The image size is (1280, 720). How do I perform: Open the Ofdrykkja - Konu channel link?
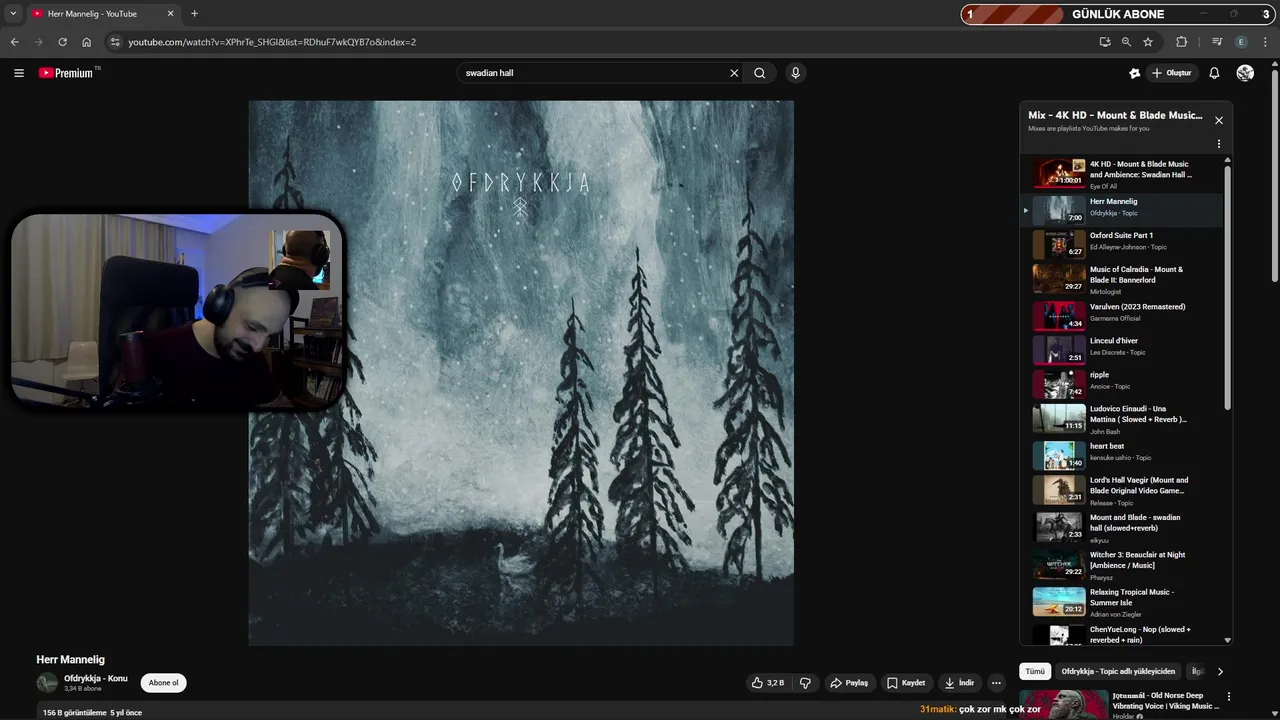(x=96, y=678)
